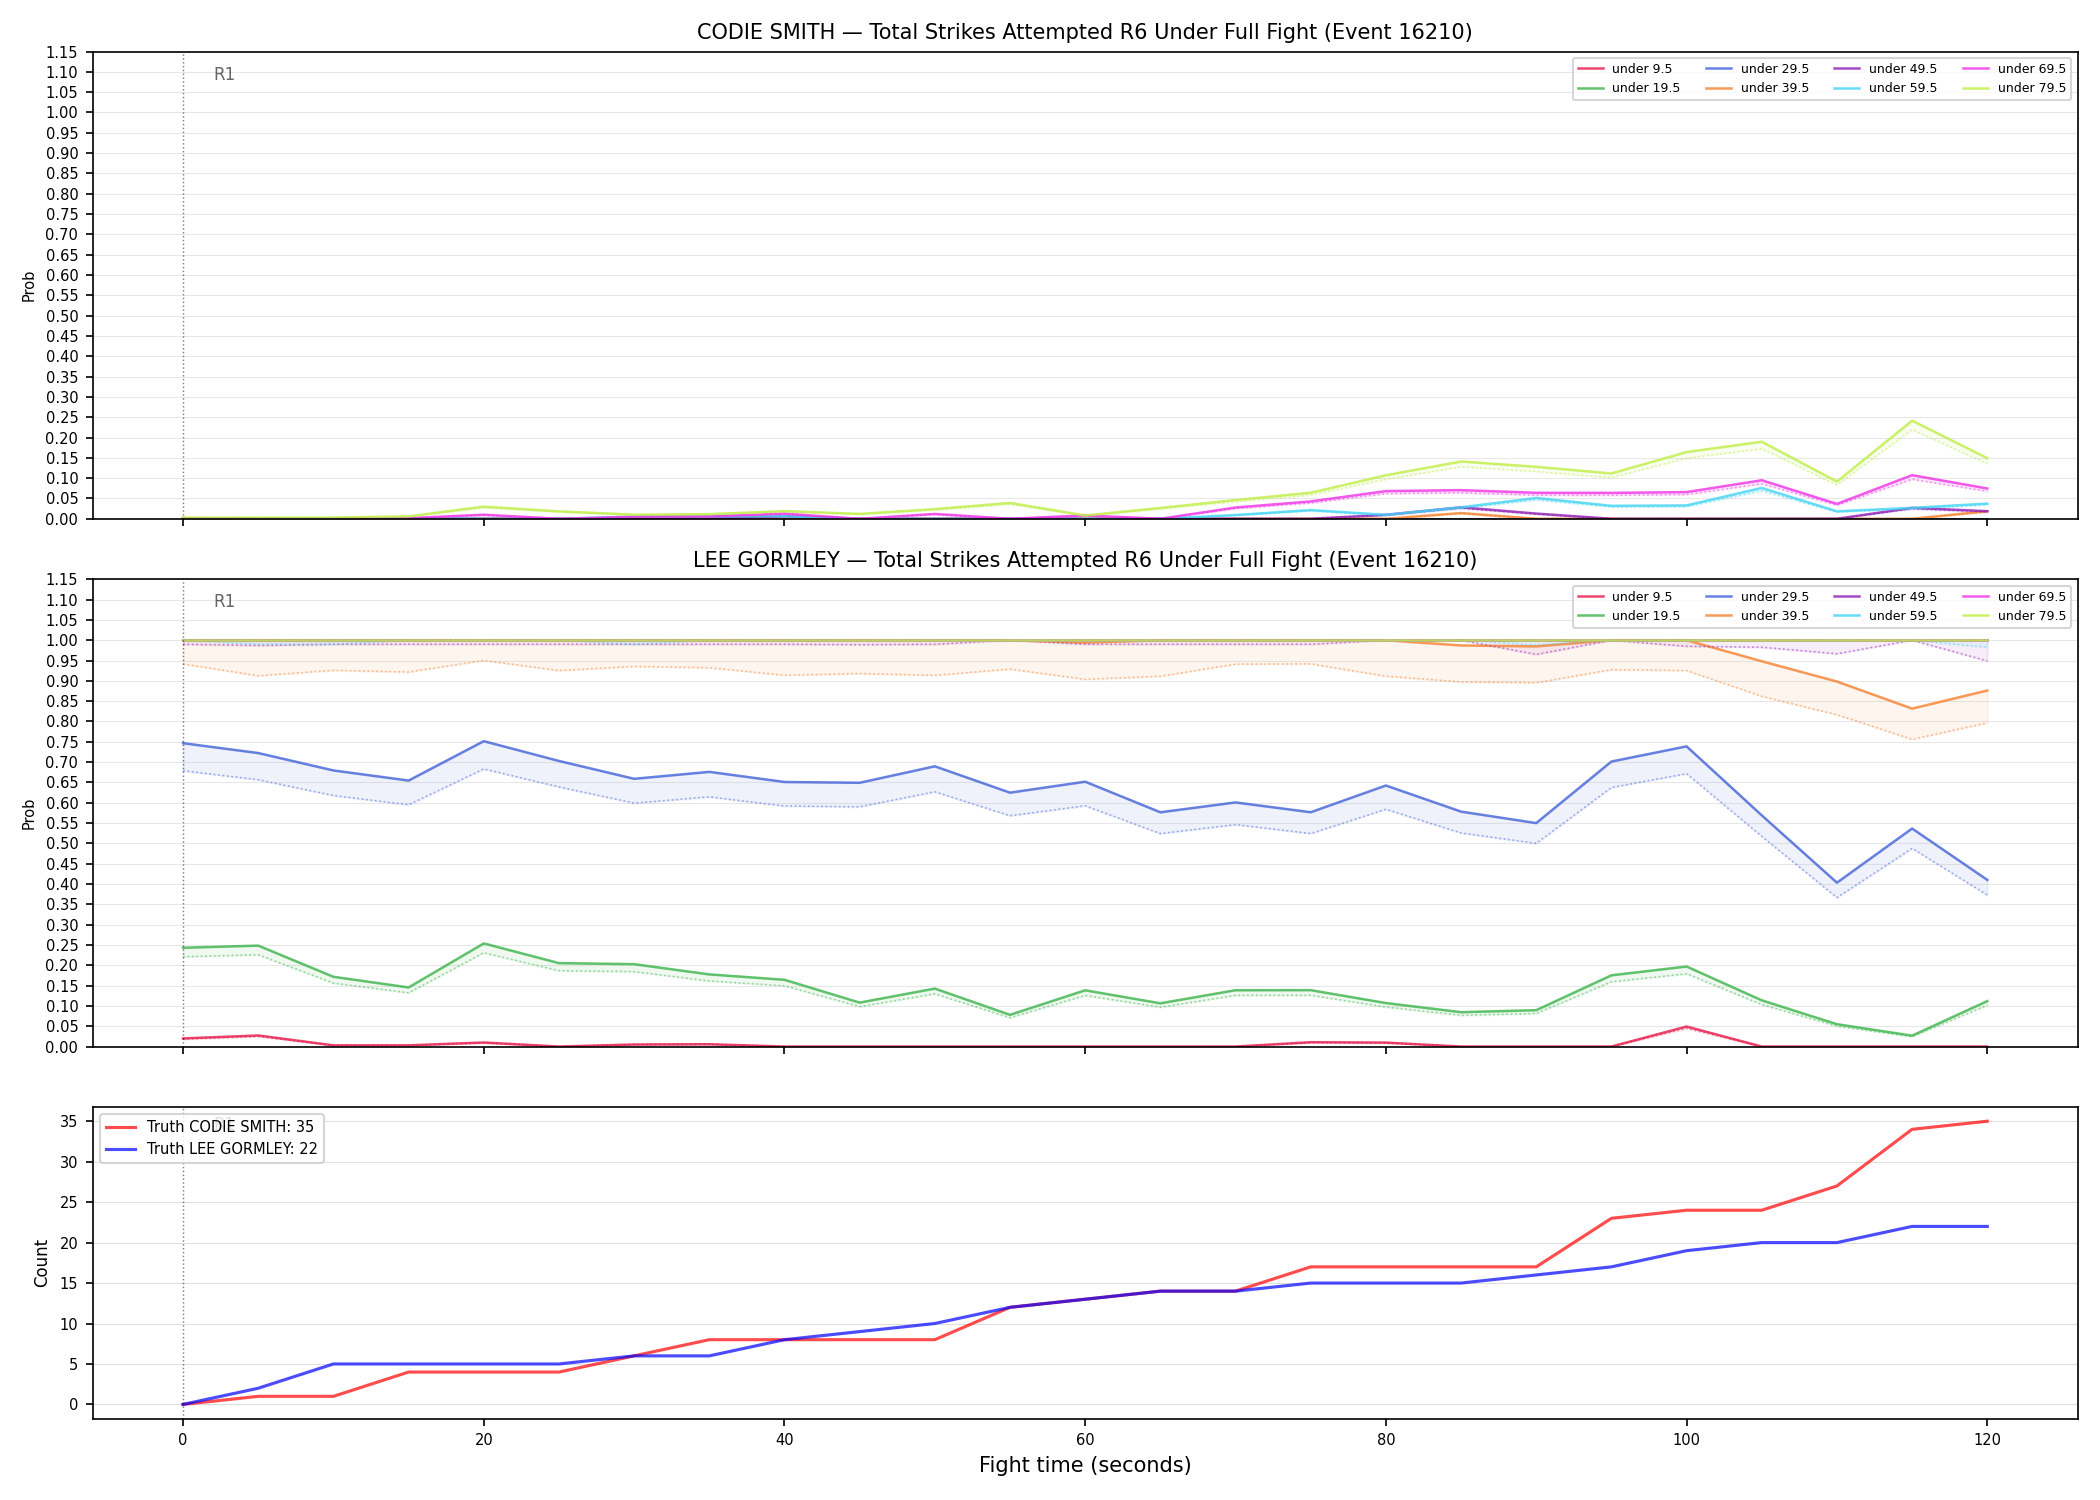Image resolution: width=2100 pixels, height=1500 pixels.
Task: Click x-axis tick label '120'
Action: 1986,1440
